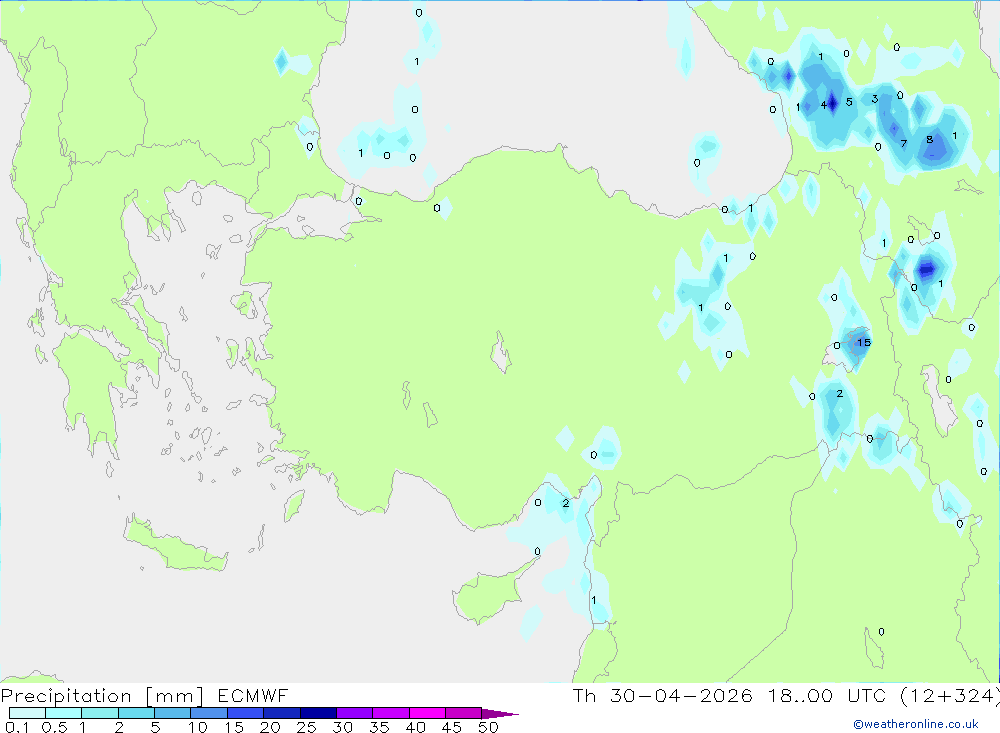Click the 0.5–1 mm legend color swatch
This screenshot has height=733, width=1000.
(64, 713)
